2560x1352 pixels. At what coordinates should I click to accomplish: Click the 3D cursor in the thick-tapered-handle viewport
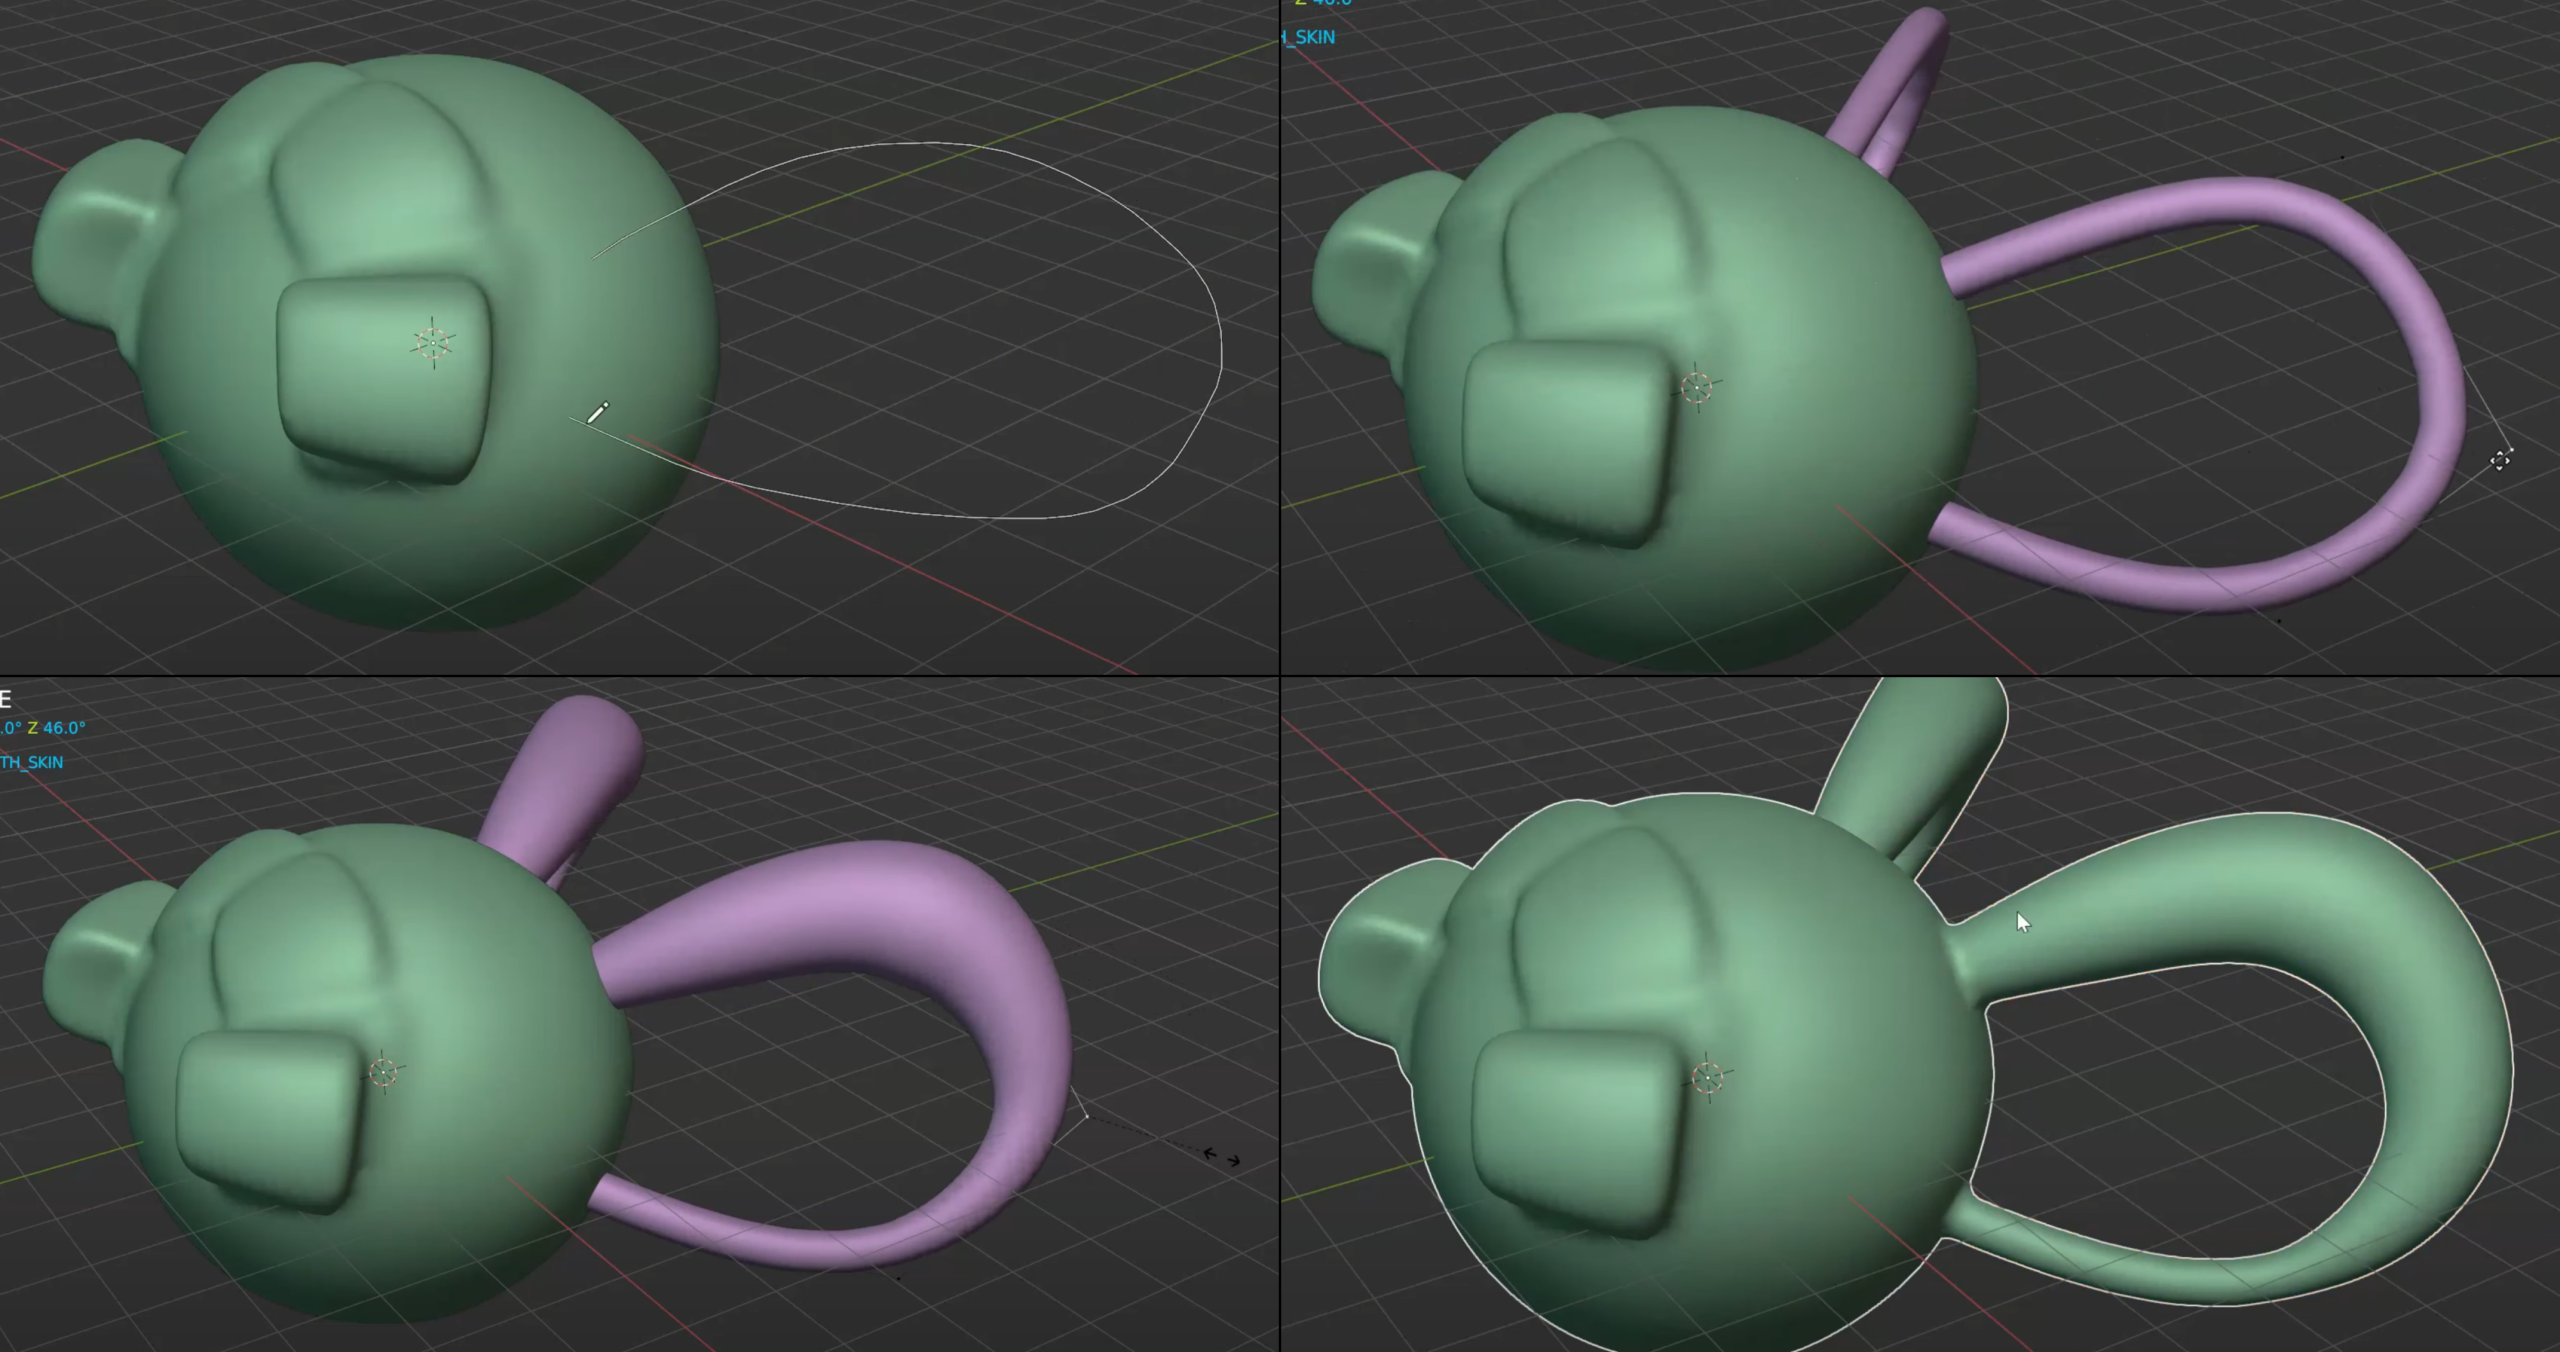pos(383,1072)
